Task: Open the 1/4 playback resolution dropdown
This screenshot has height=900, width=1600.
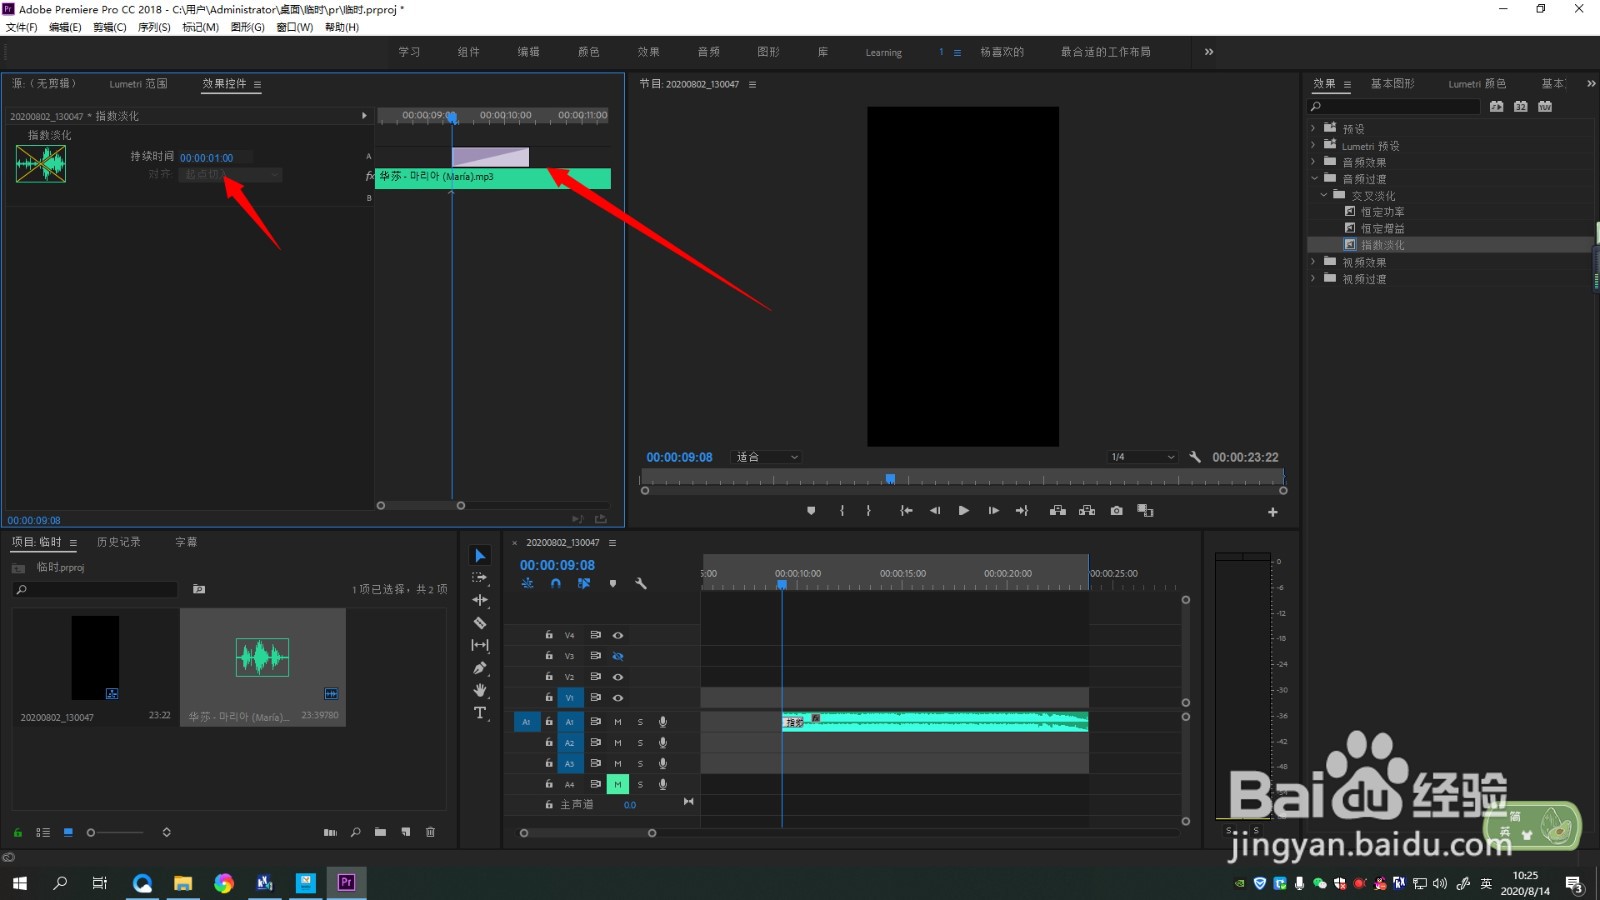Action: point(1142,457)
